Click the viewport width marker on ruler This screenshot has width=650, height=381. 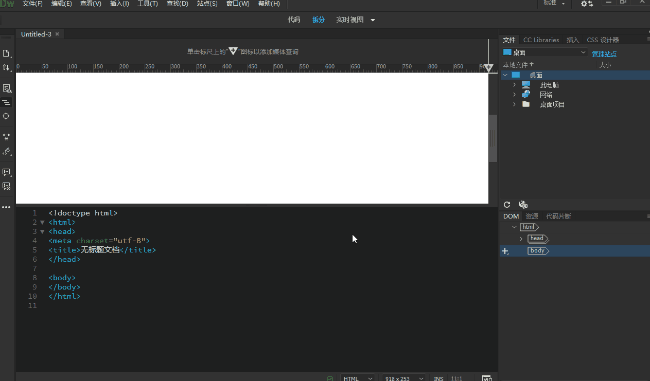click(489, 68)
